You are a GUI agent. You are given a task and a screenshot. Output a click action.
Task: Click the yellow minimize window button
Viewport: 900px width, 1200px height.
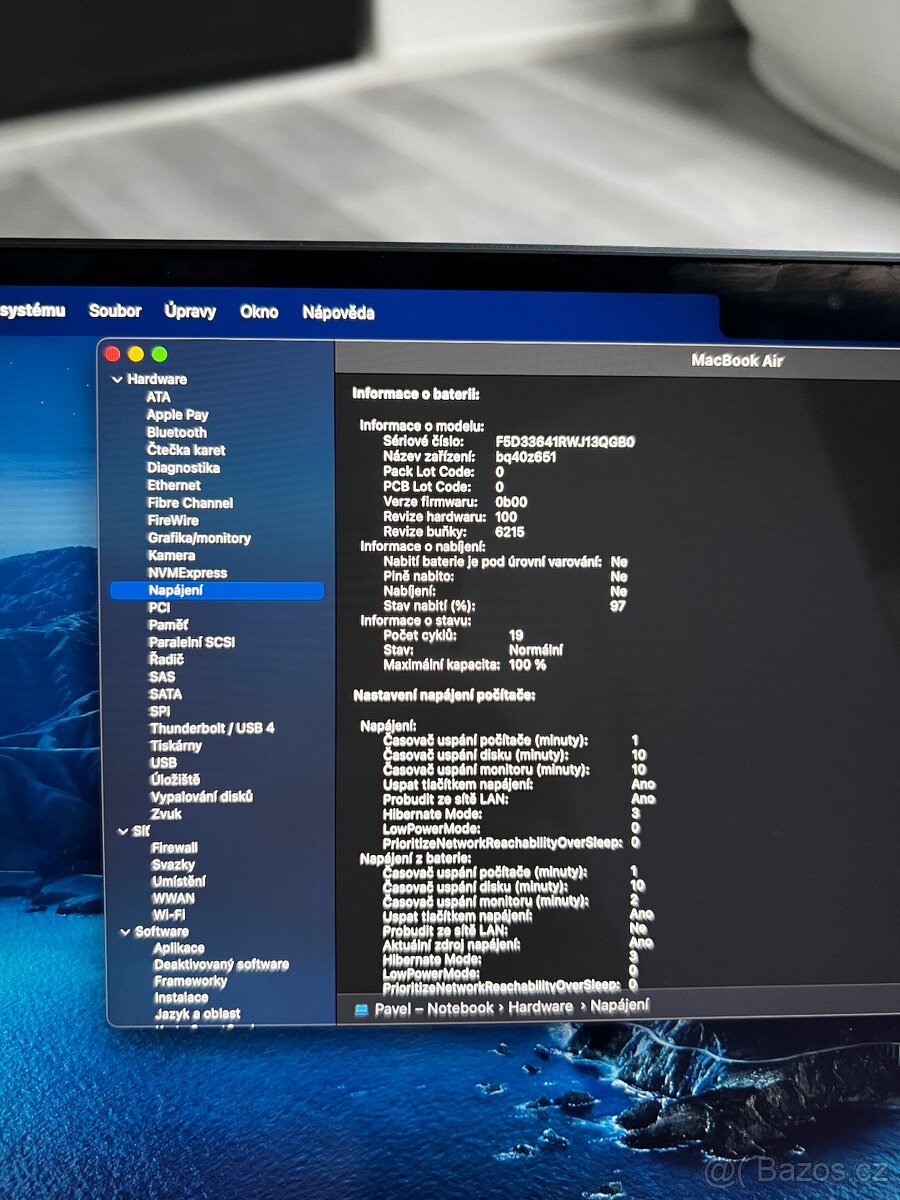pyautogui.click(x=135, y=354)
